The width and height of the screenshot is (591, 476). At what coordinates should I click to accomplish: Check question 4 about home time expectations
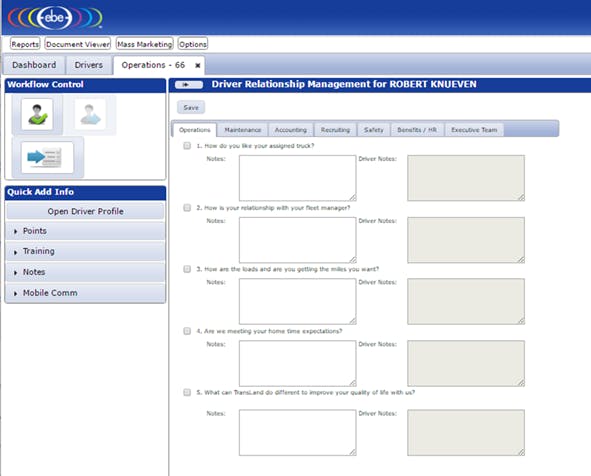click(x=187, y=331)
